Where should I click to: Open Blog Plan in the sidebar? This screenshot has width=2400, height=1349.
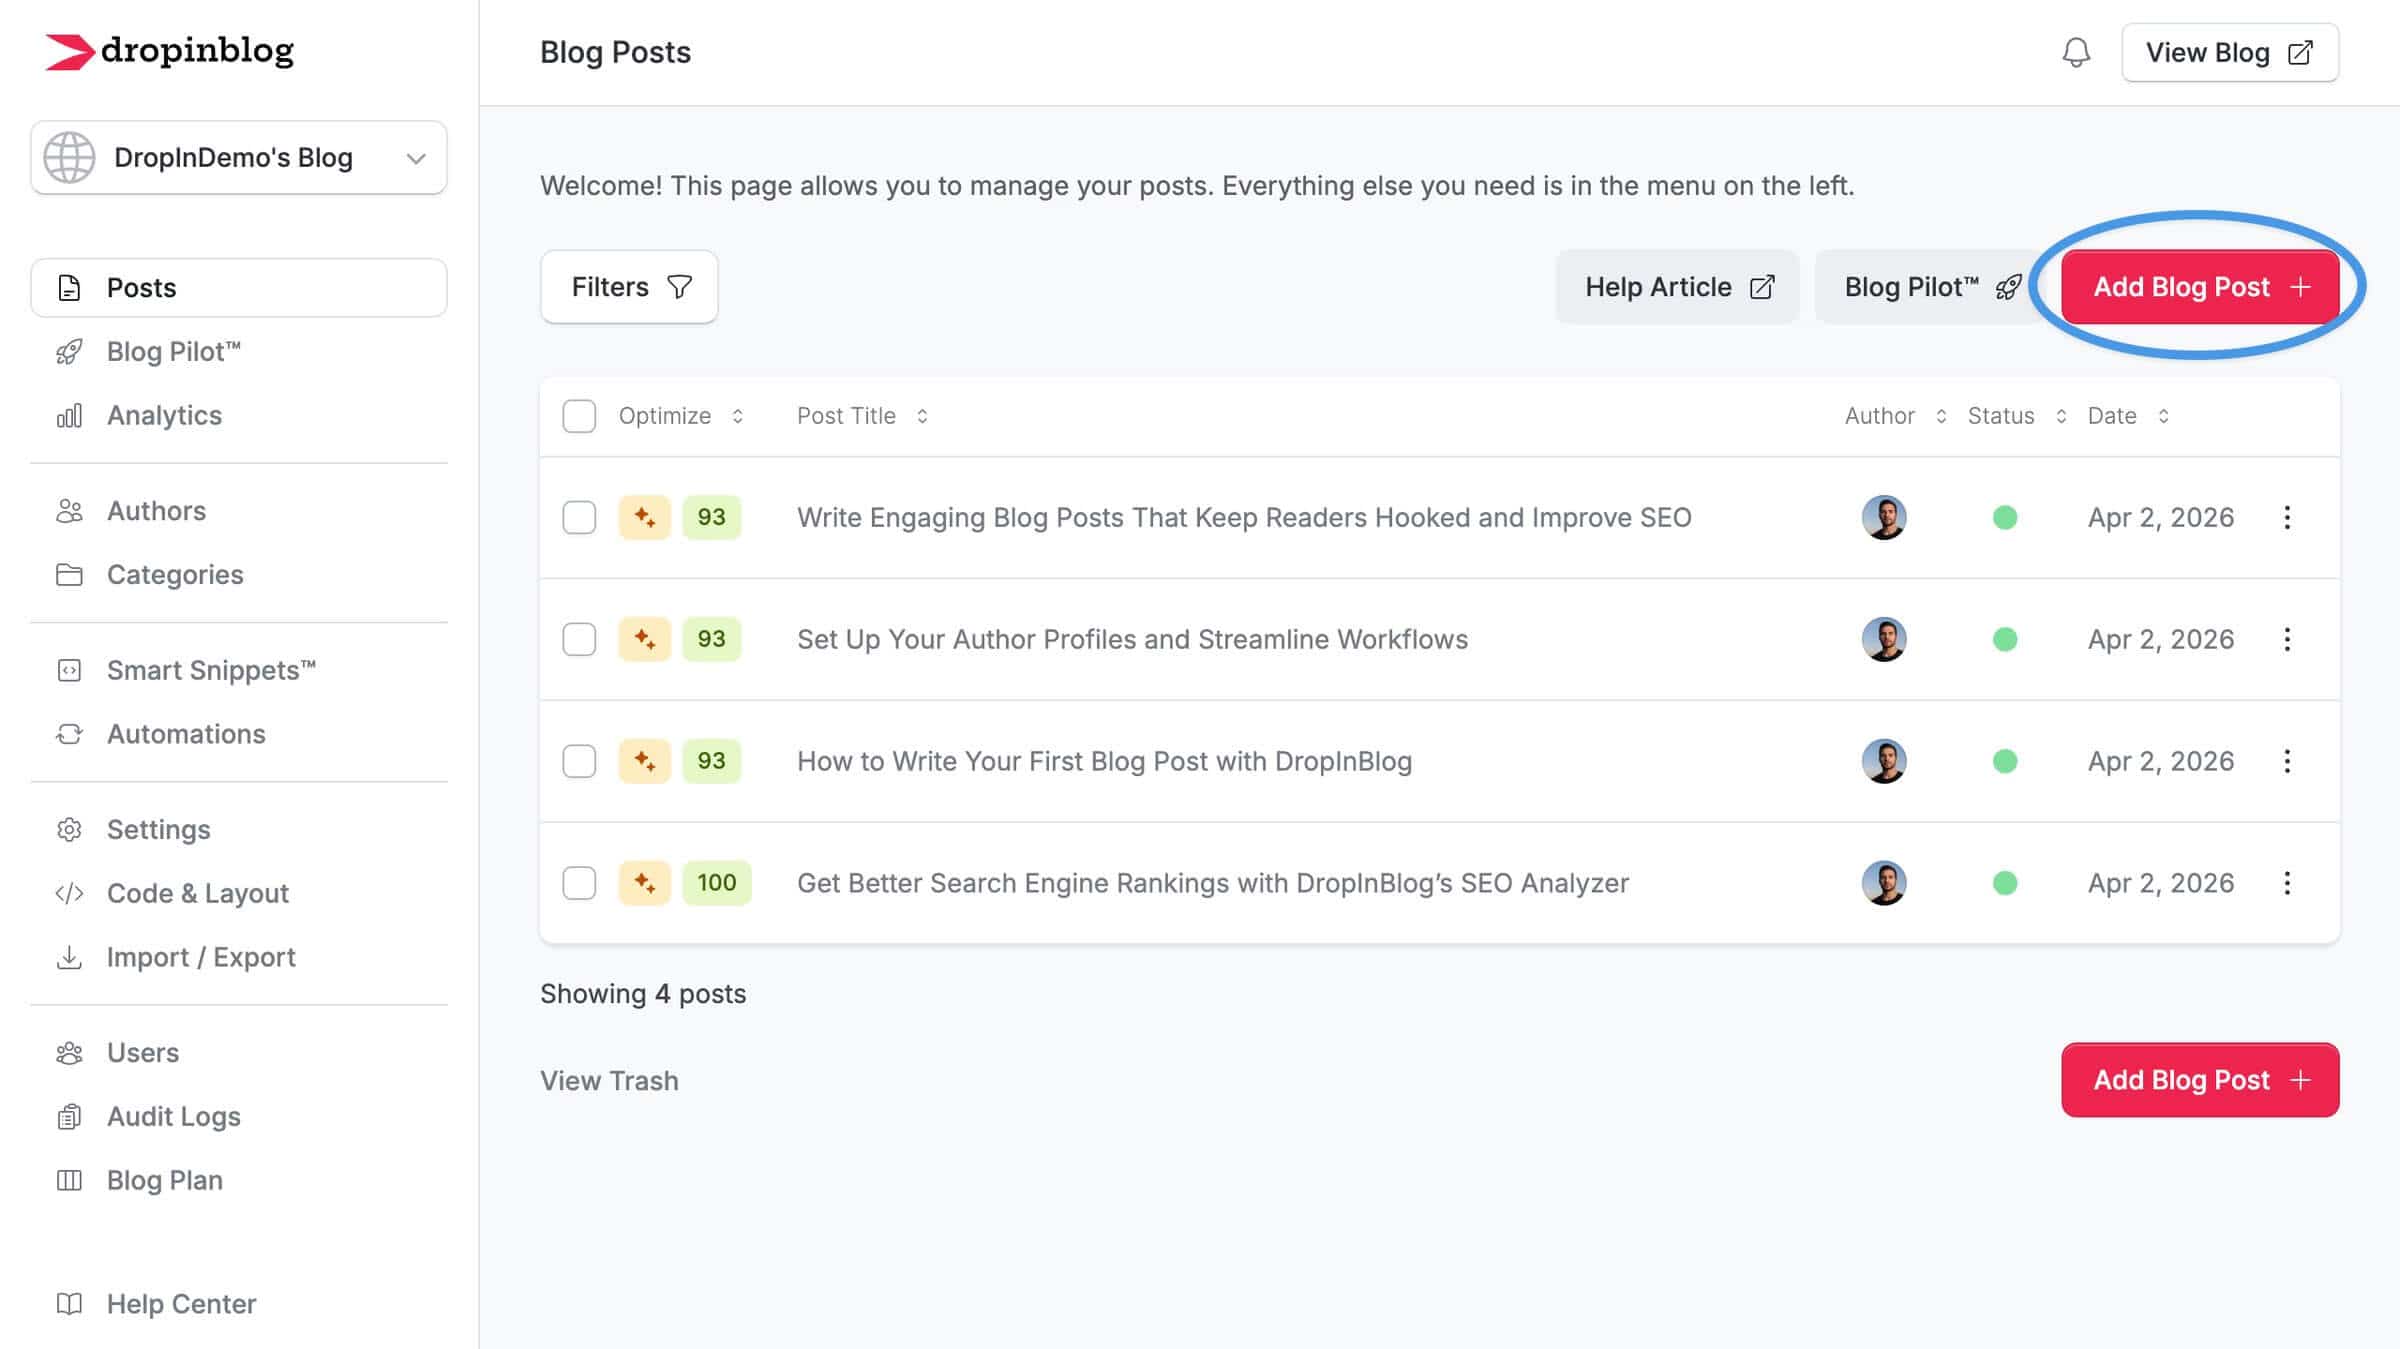tap(165, 1181)
